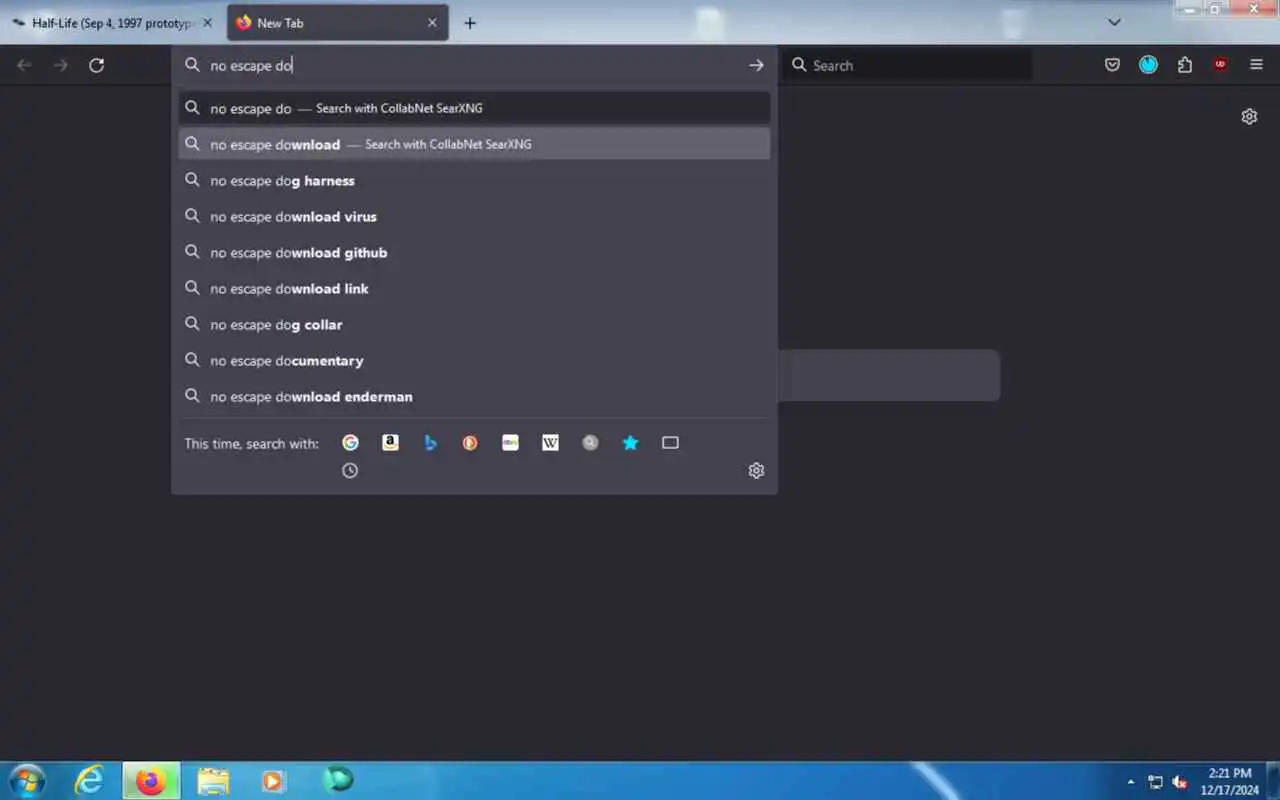Pick the gray magnifier search engine icon
Screen dimensions: 1280x800
(x=590, y=443)
